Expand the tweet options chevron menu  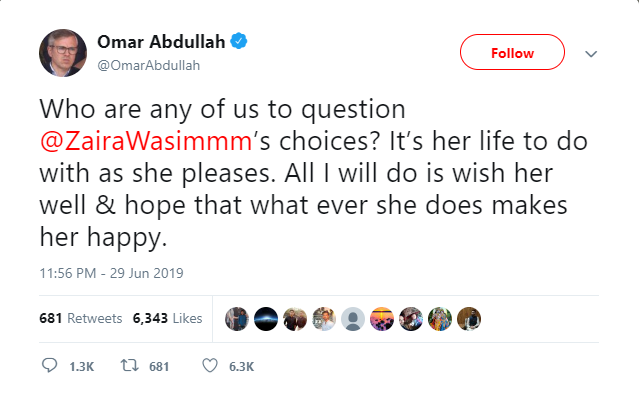590,53
